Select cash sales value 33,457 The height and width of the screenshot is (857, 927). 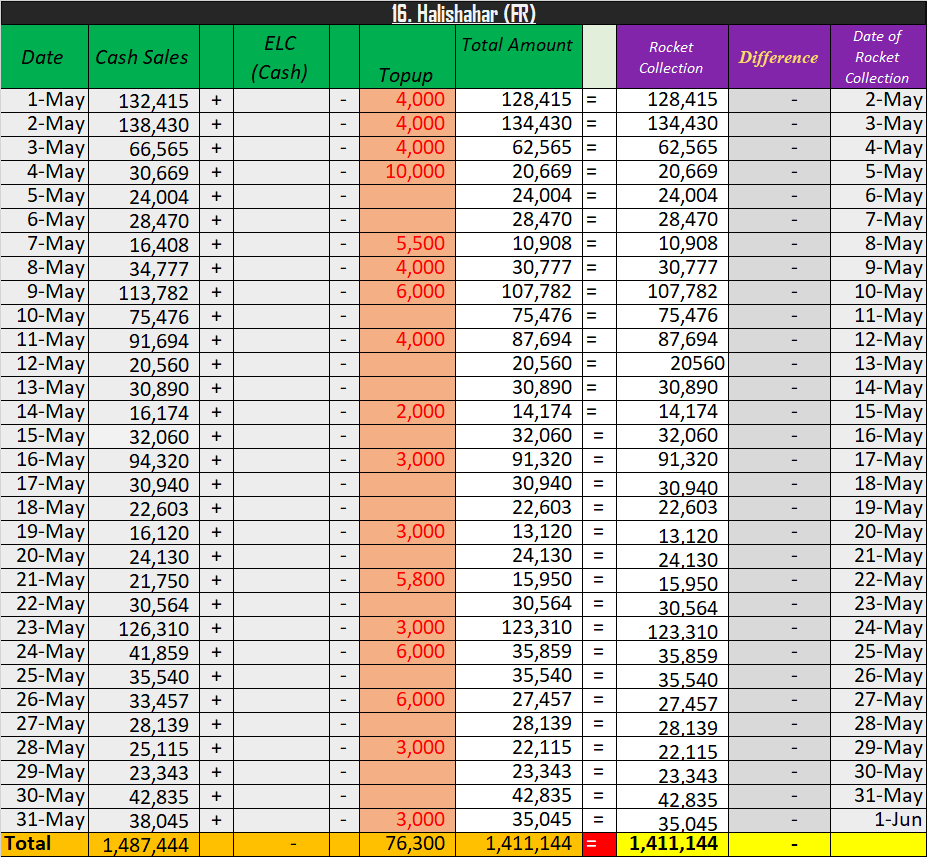144,700
